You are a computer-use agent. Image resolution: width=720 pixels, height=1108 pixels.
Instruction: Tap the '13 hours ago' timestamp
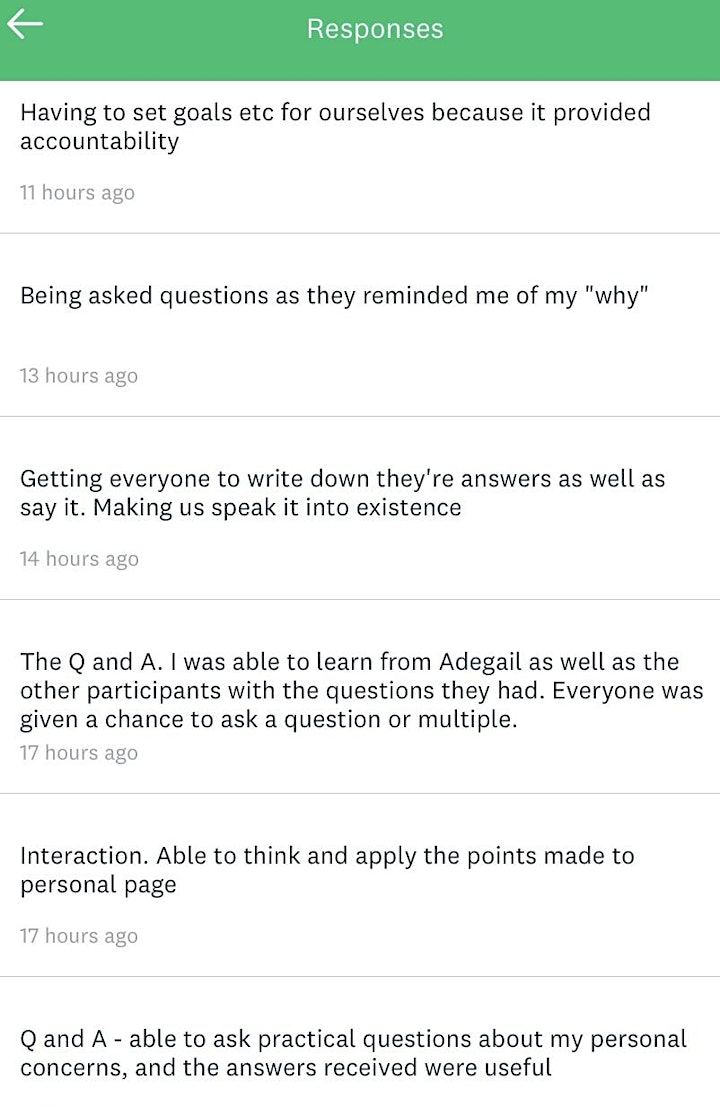click(78, 375)
